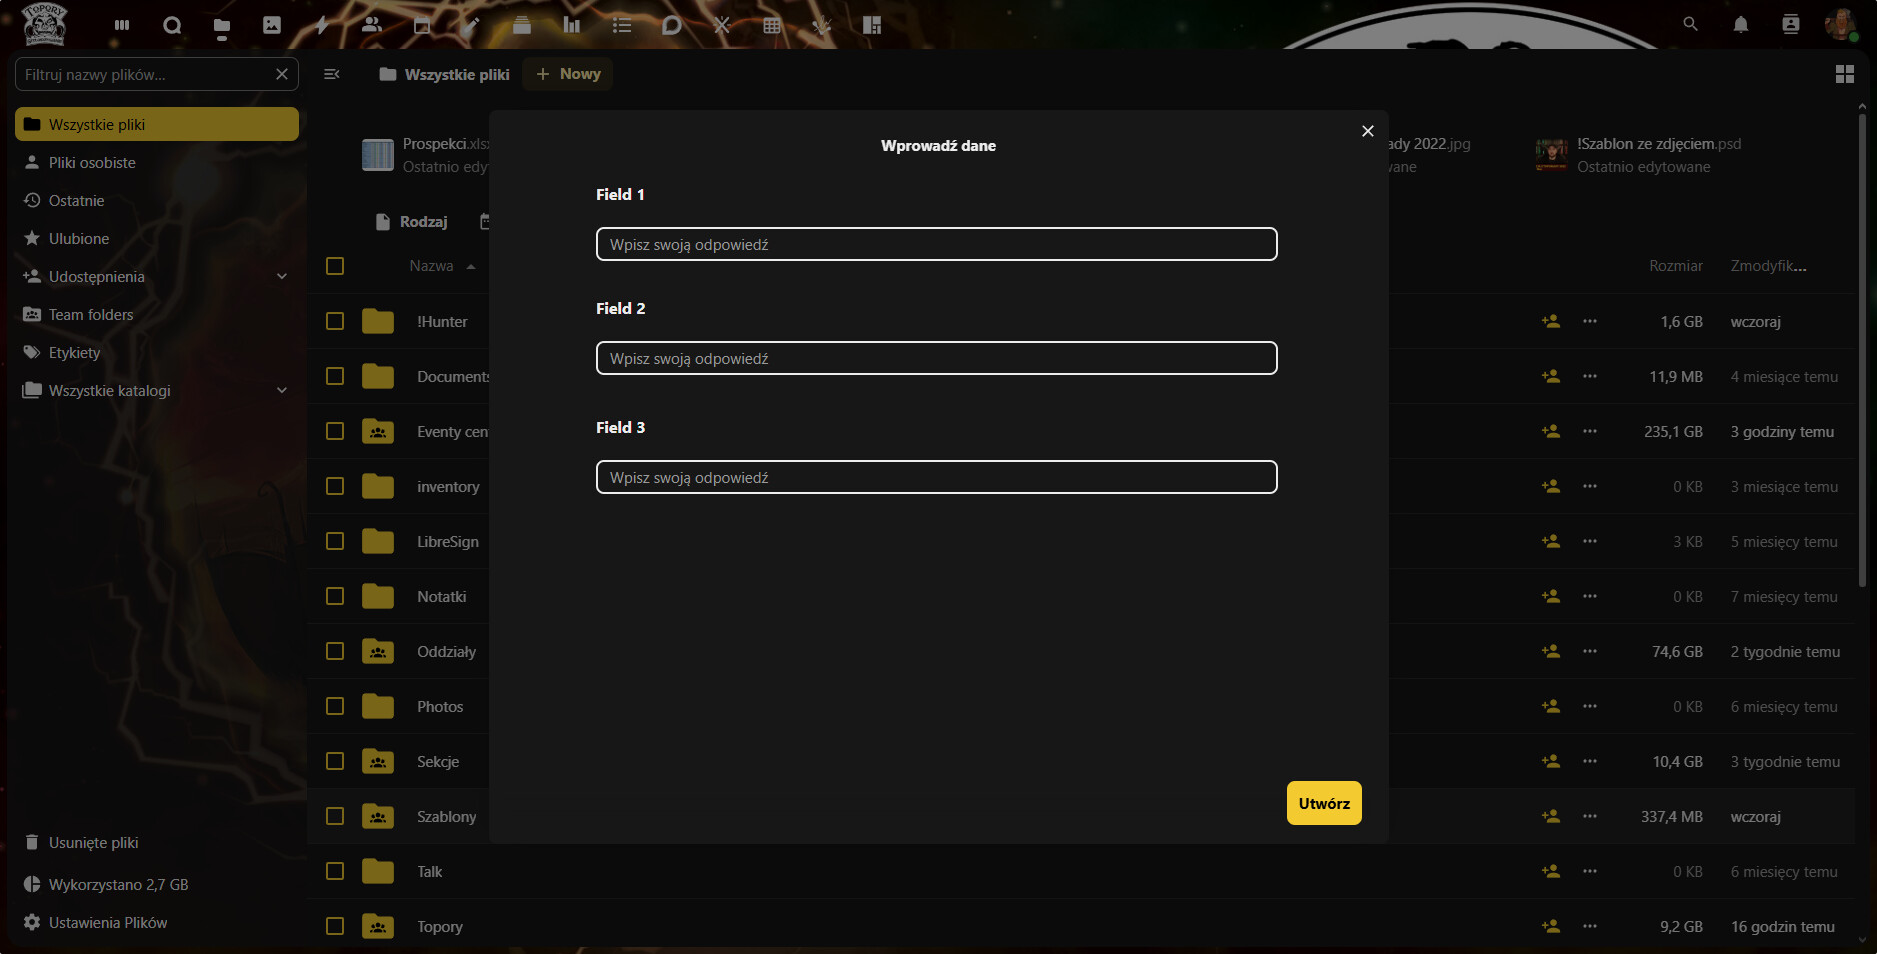Open actions menu for Talk row
The width and height of the screenshot is (1877, 954).
[1590, 871]
